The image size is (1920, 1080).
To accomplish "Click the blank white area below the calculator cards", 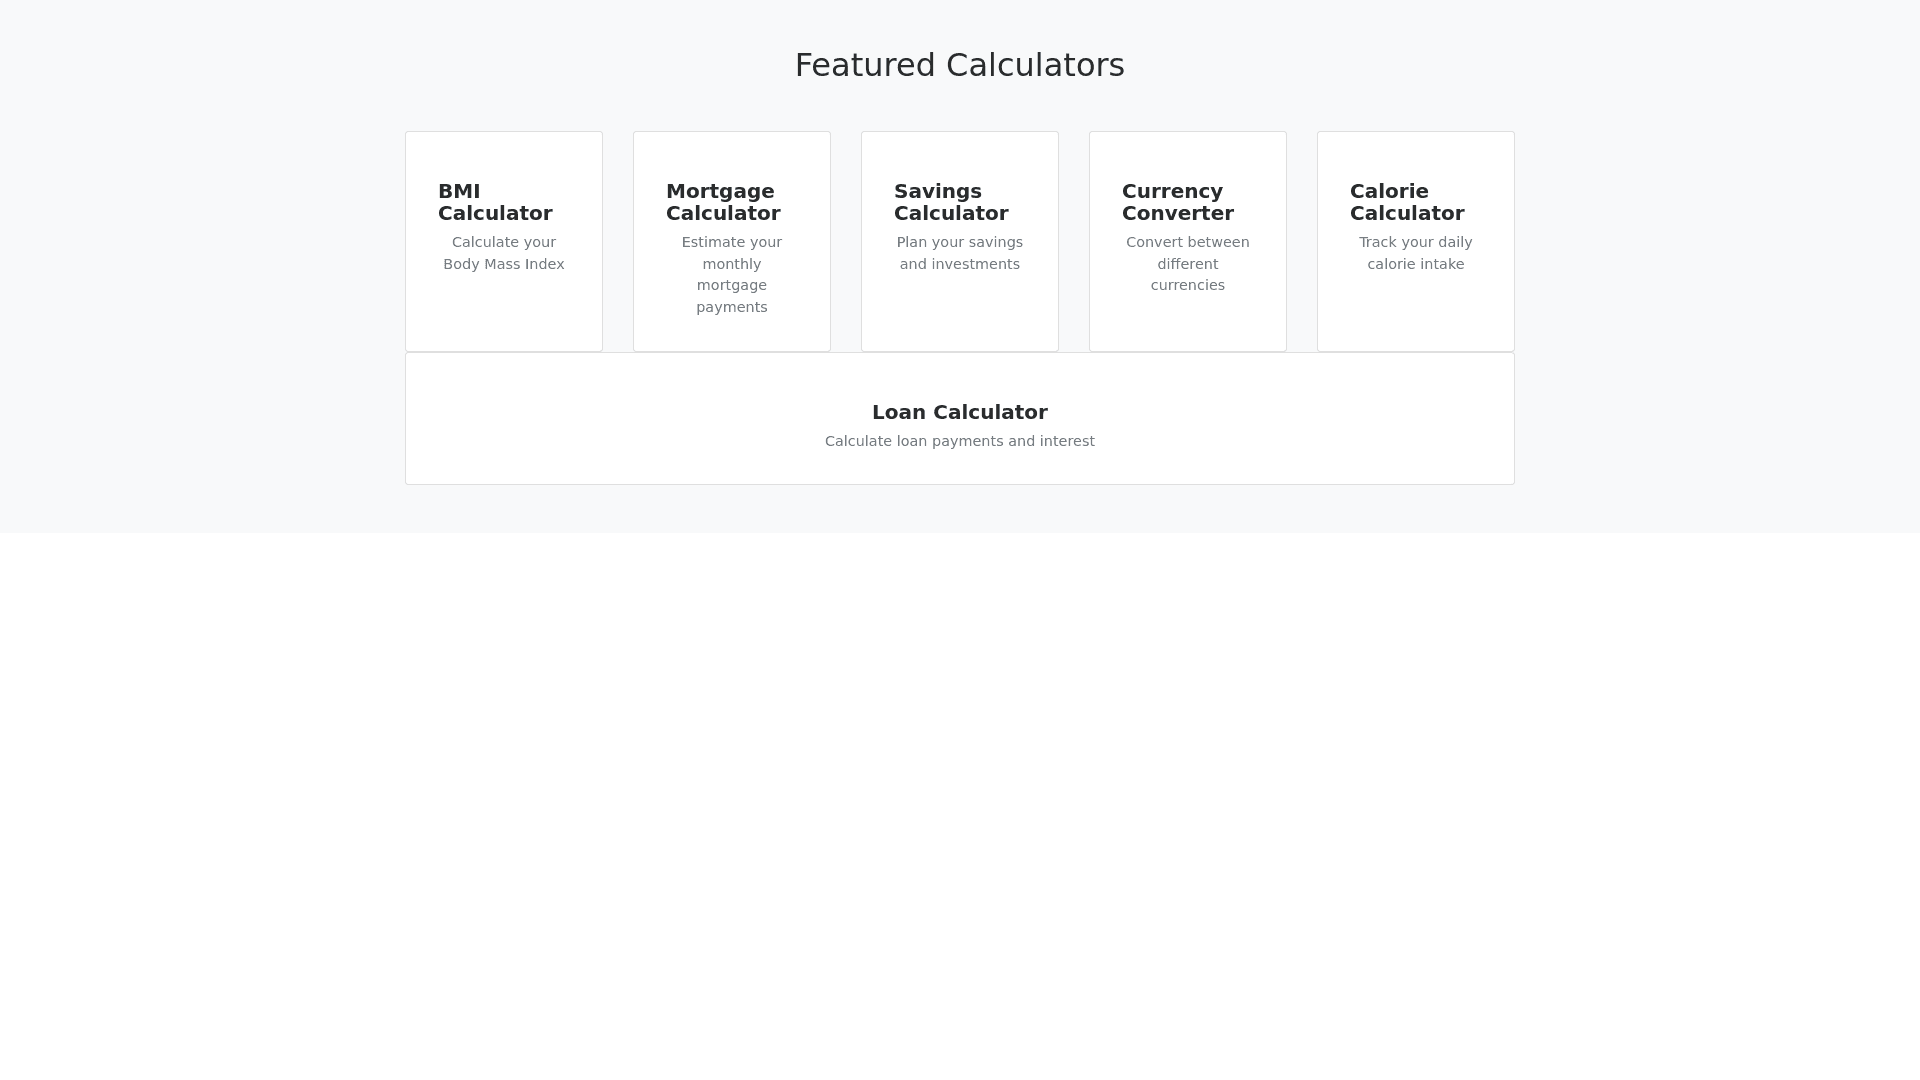I will [x=960, y=800].
